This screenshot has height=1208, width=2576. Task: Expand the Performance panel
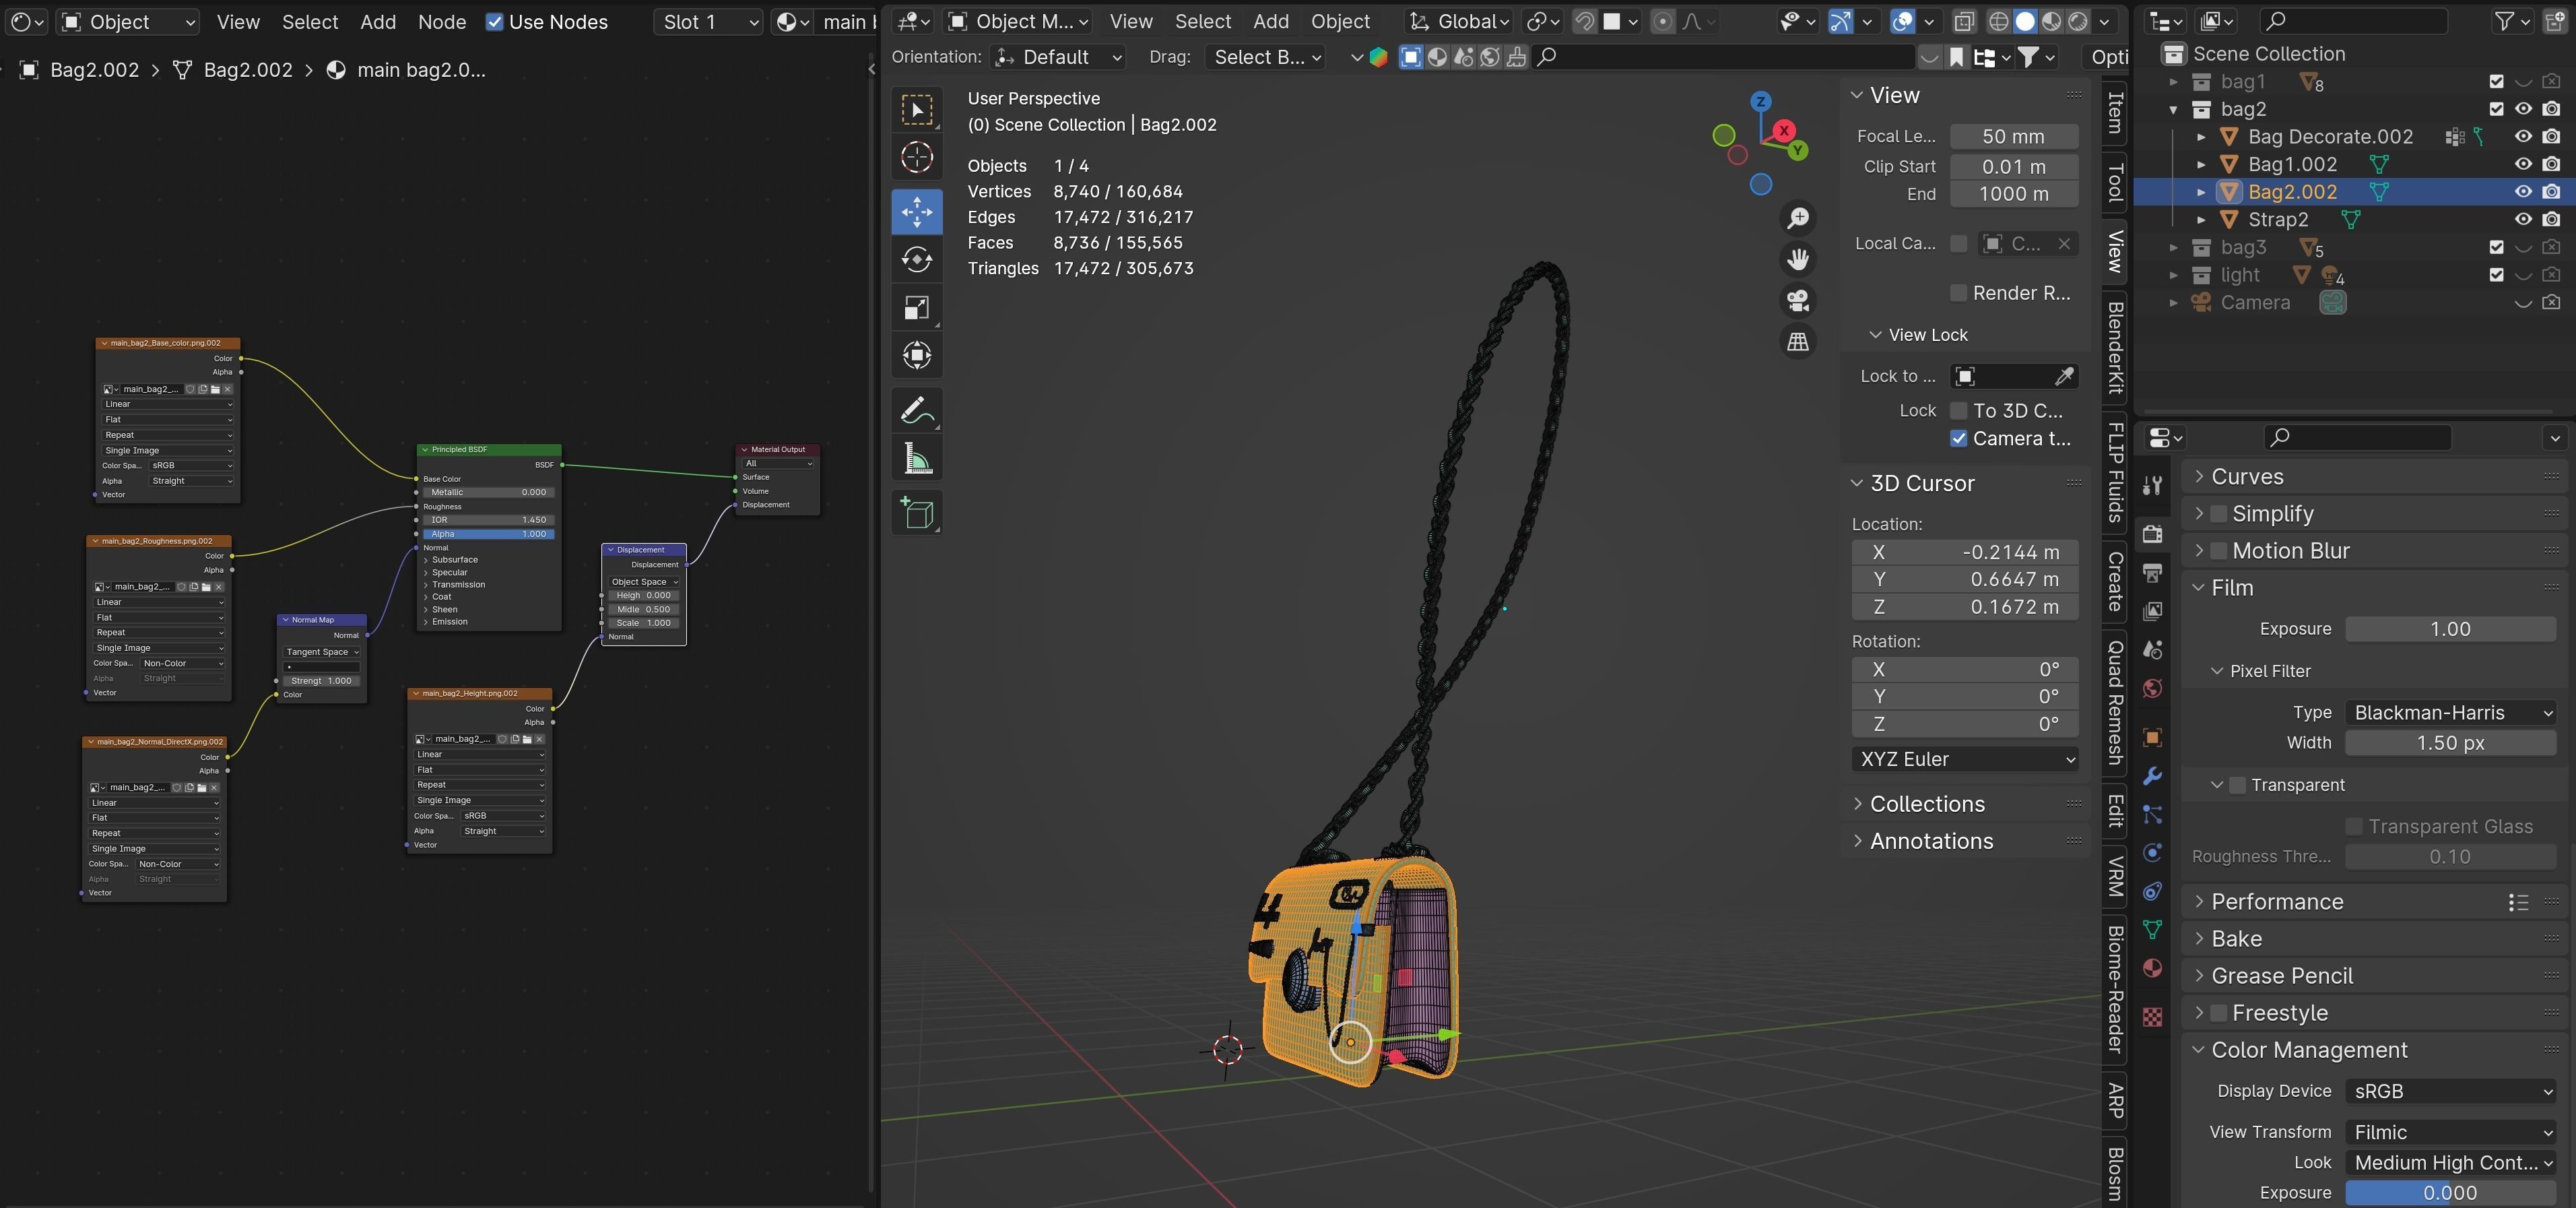point(2277,902)
